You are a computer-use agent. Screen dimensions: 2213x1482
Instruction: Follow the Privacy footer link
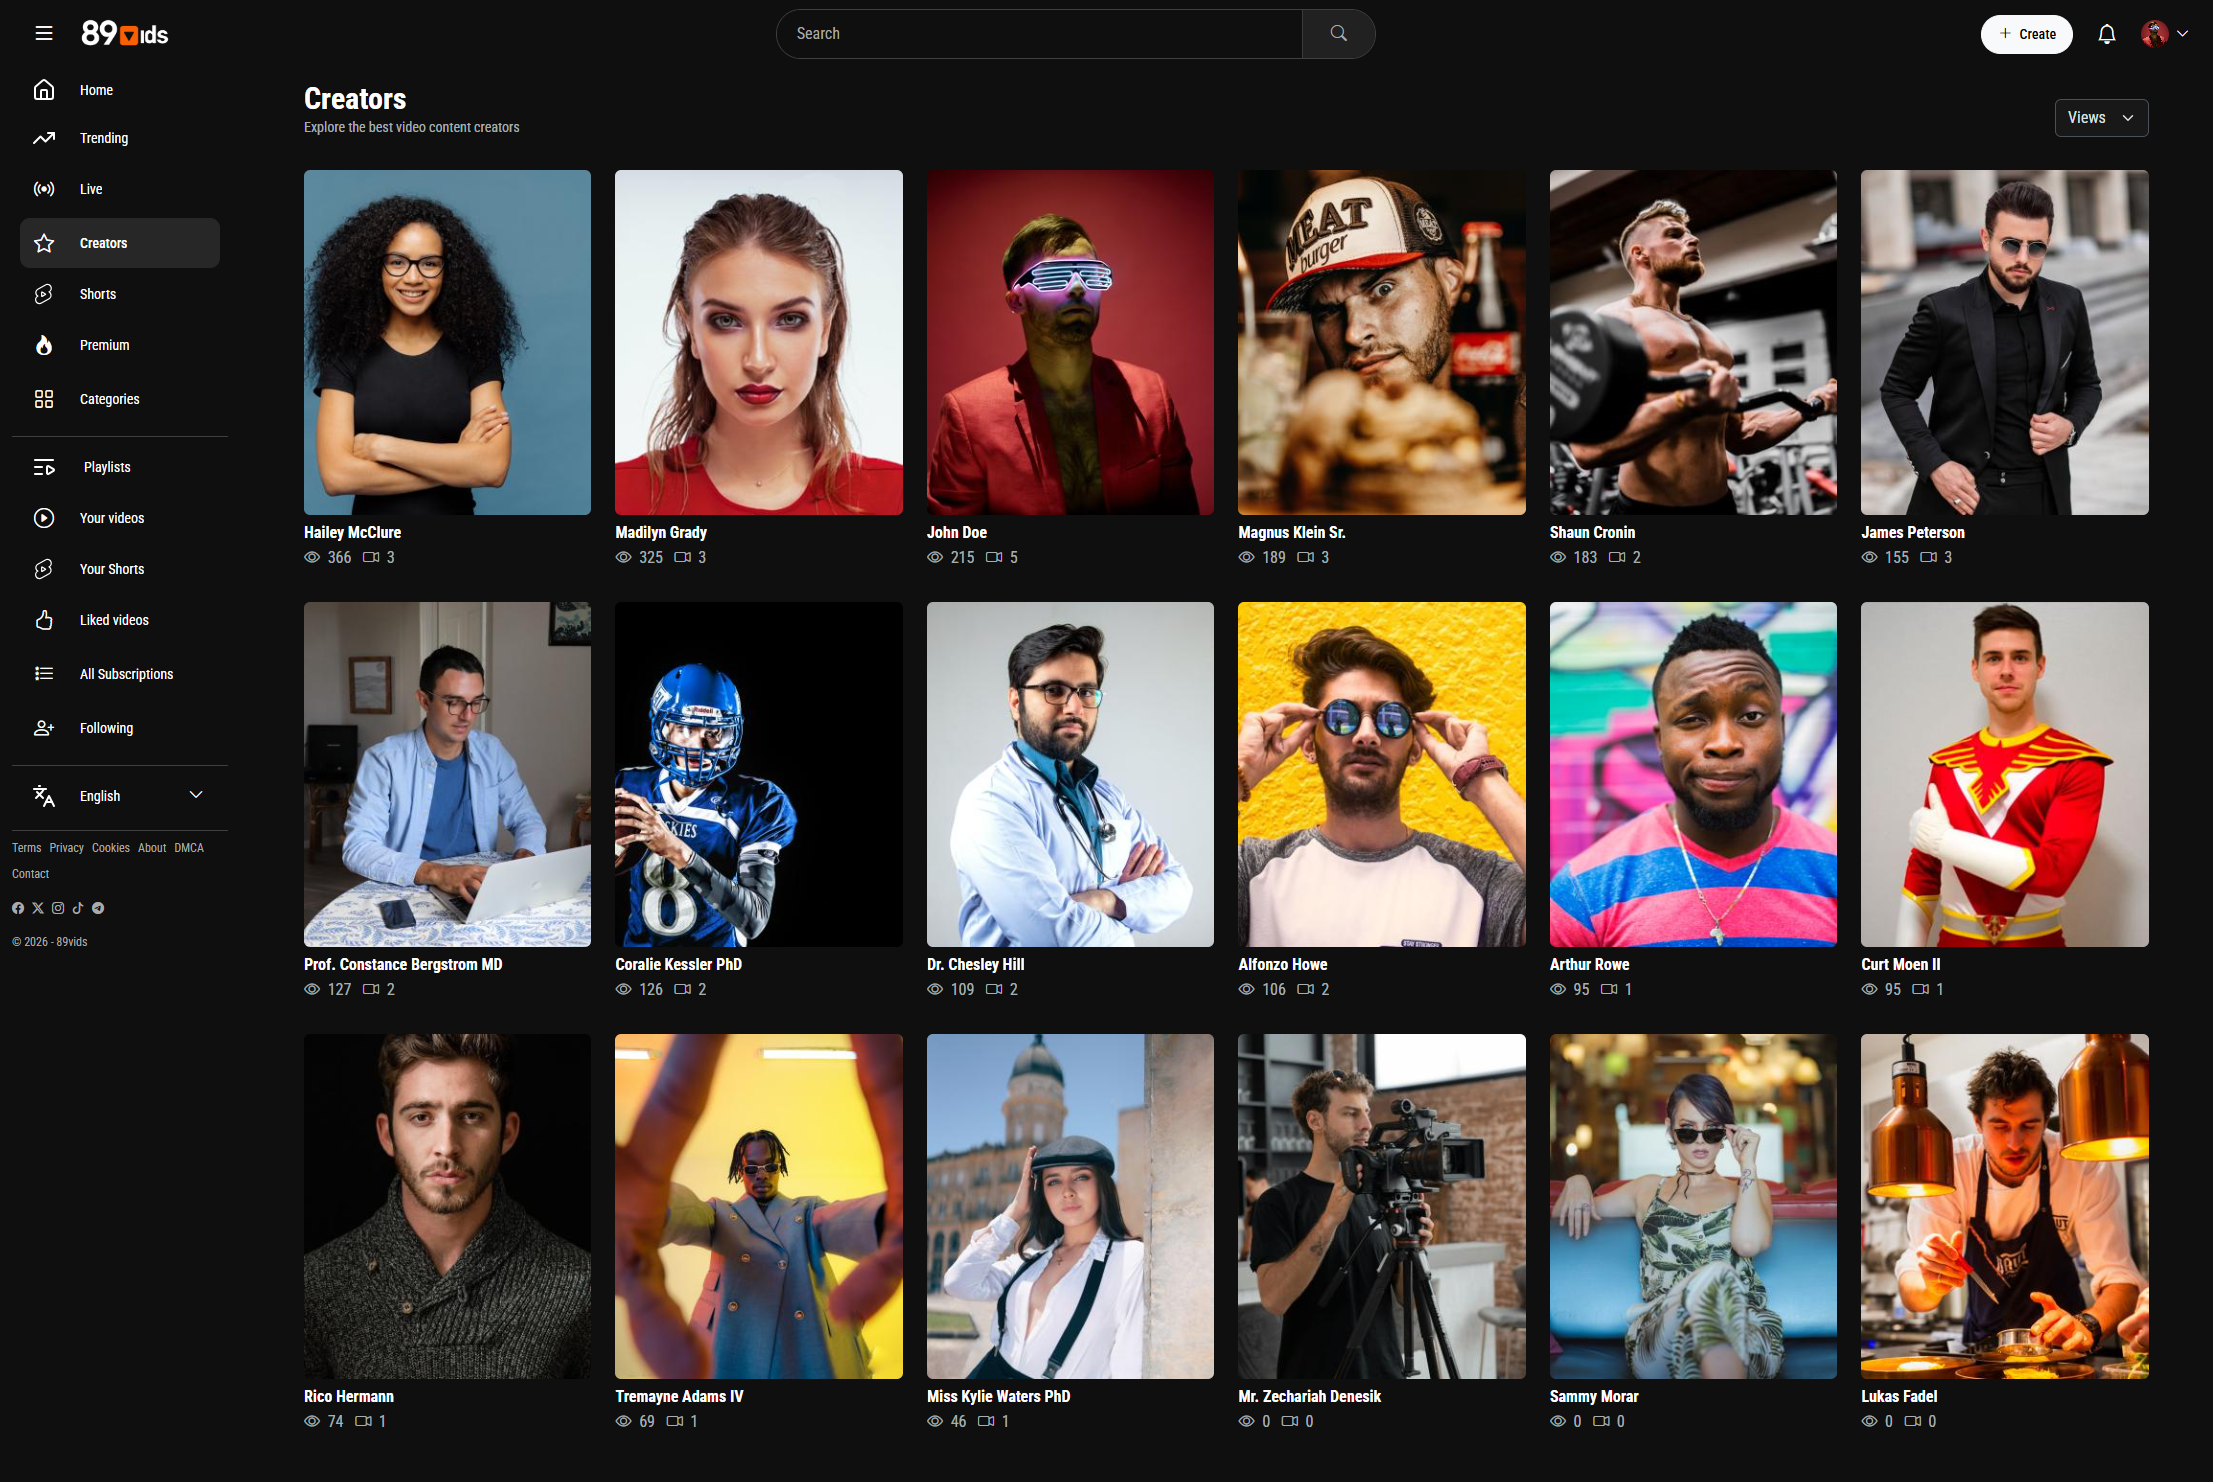(66, 848)
